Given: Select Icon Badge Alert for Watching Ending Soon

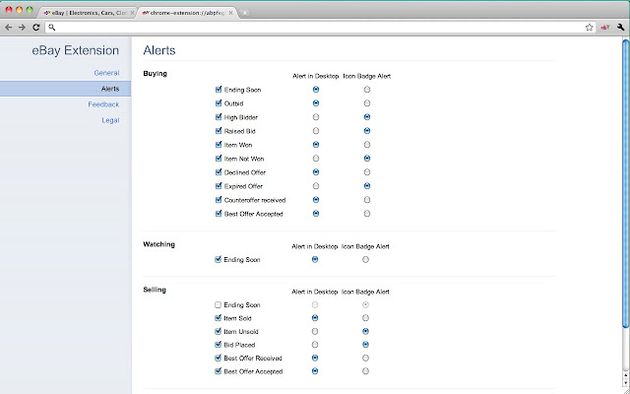Looking at the screenshot, I should [366, 259].
